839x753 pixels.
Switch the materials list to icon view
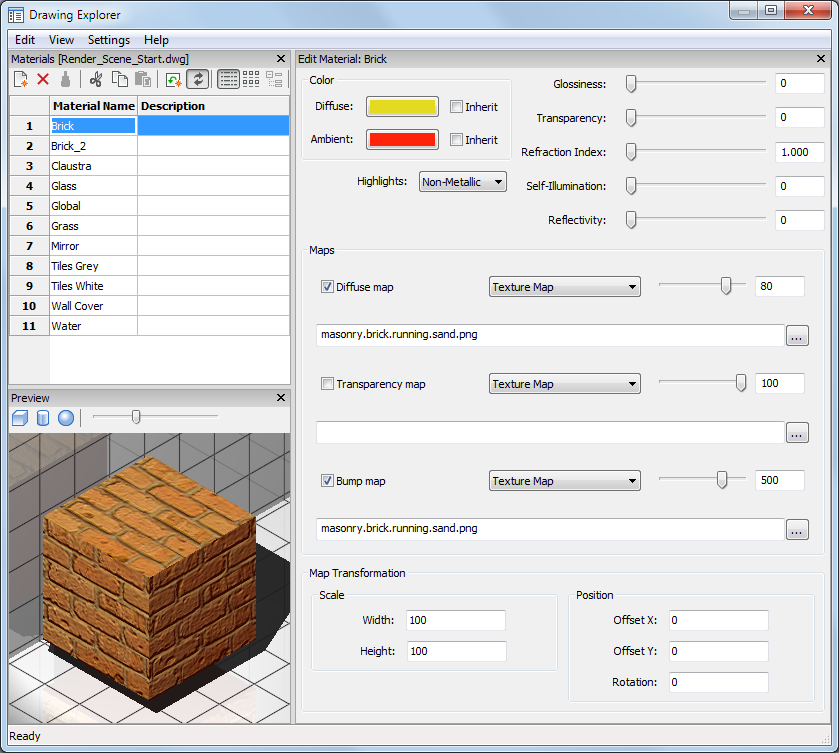251,79
